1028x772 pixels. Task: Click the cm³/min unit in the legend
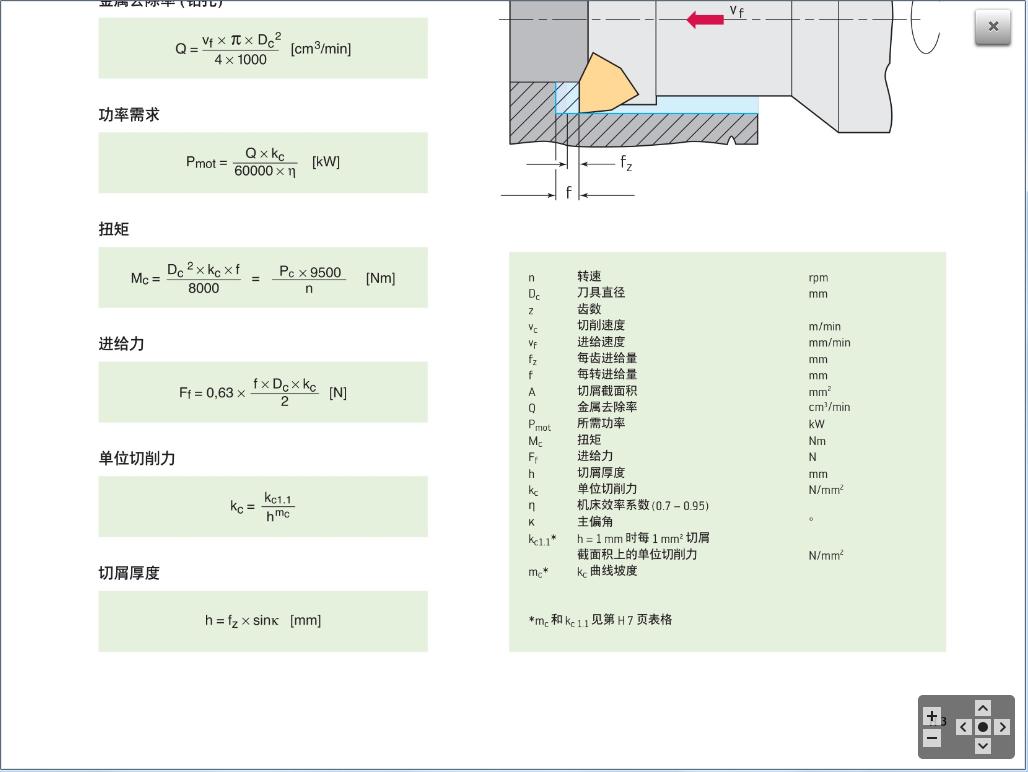(829, 407)
